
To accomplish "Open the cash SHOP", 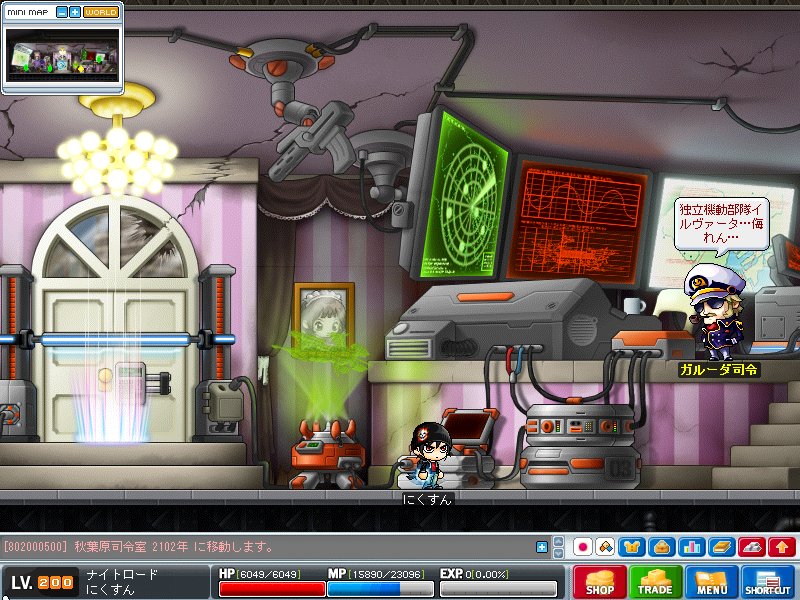I will [599, 582].
